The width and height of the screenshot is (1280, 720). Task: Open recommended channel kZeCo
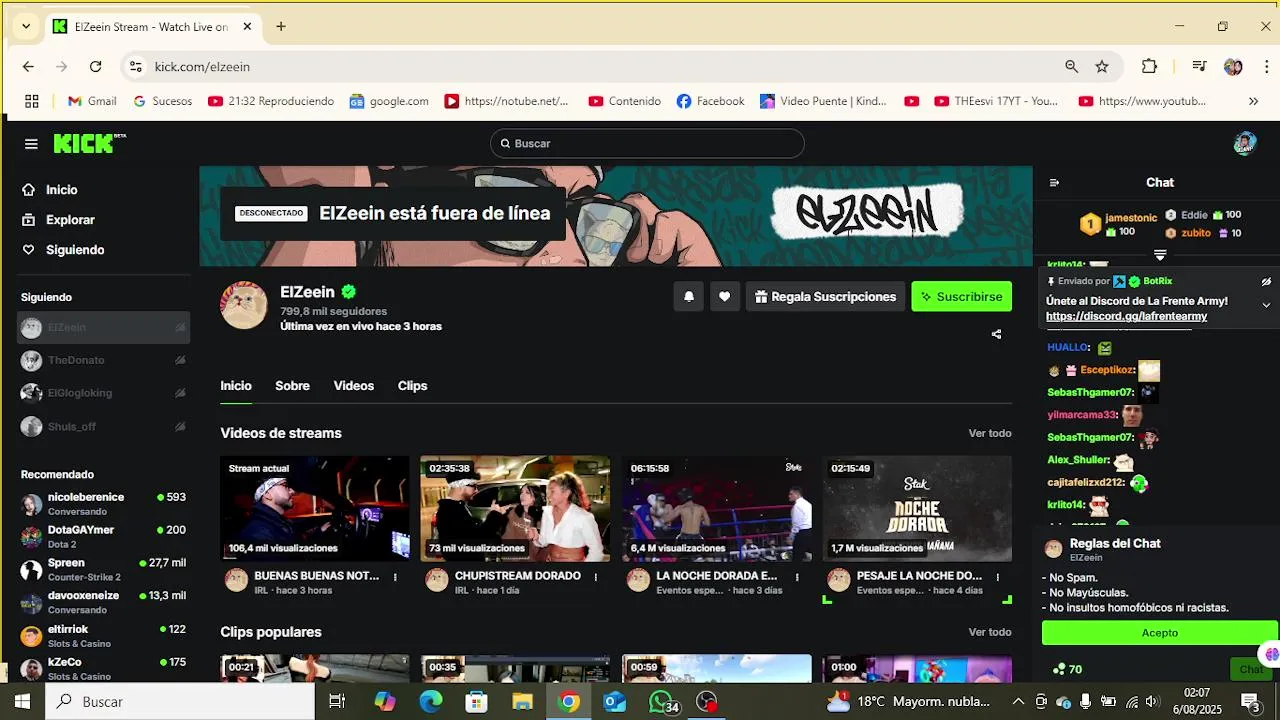click(103, 669)
